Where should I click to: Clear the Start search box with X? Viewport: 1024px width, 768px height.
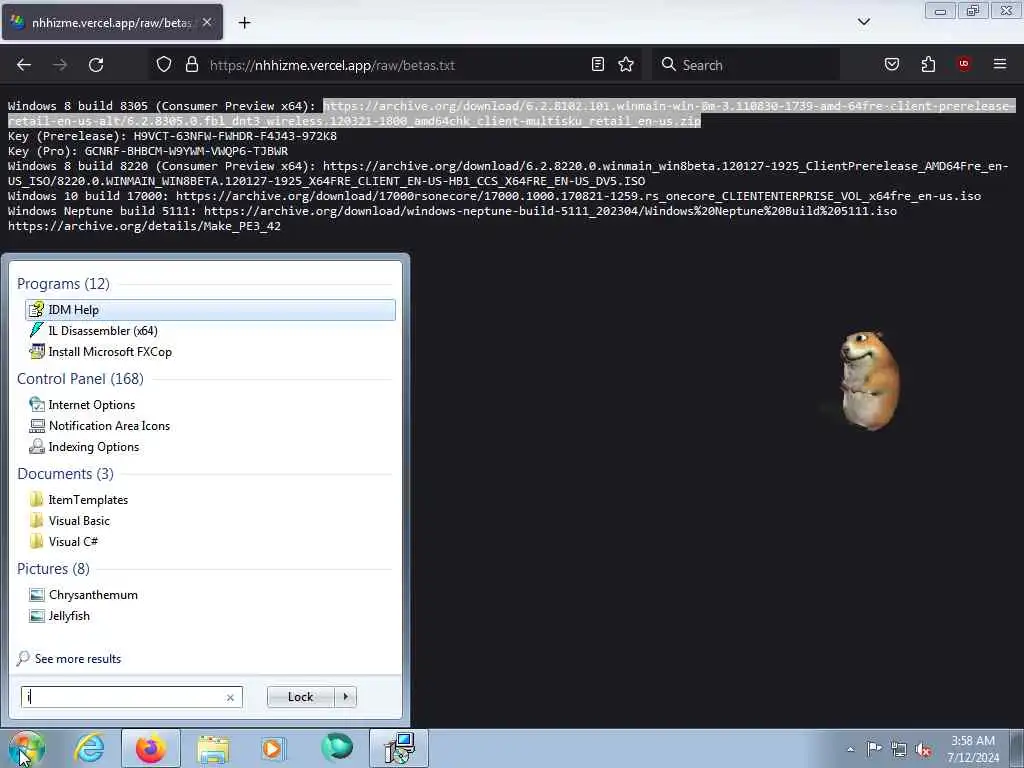230,697
